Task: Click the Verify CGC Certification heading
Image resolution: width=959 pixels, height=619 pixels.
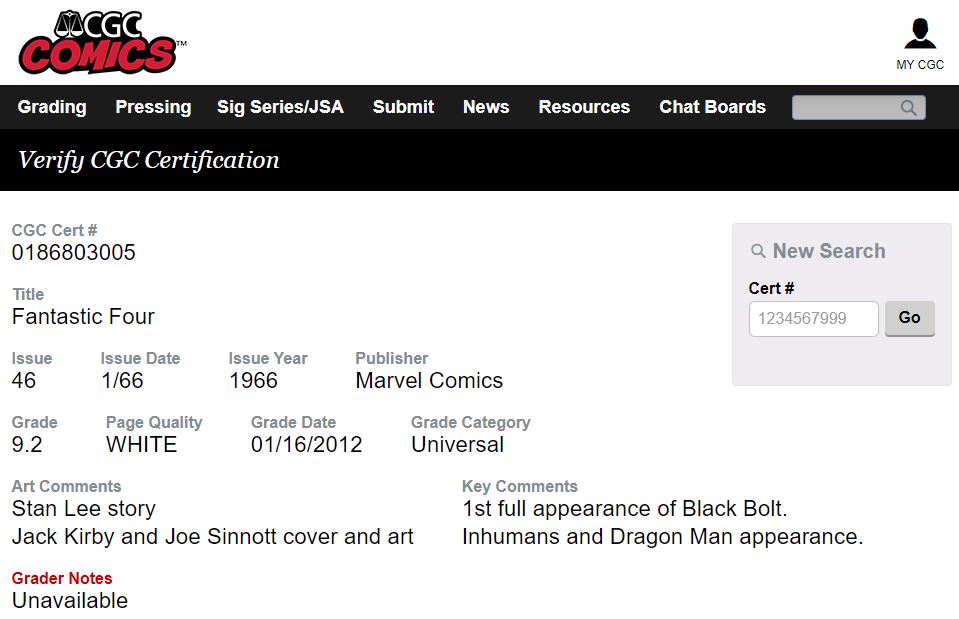Action: click(149, 160)
